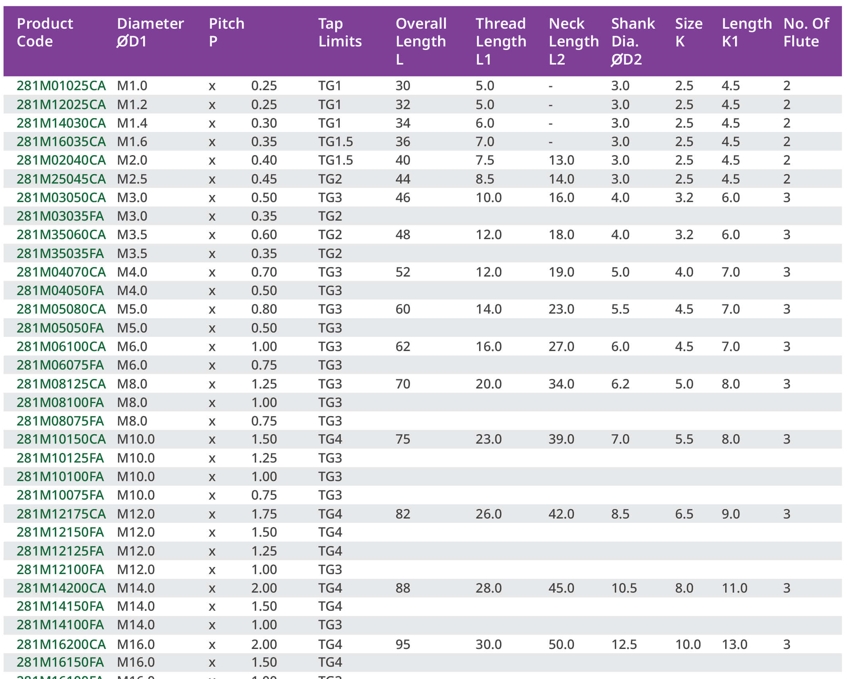Select product 281M02040CA
850x679 pixels.
pyautogui.click(x=60, y=160)
